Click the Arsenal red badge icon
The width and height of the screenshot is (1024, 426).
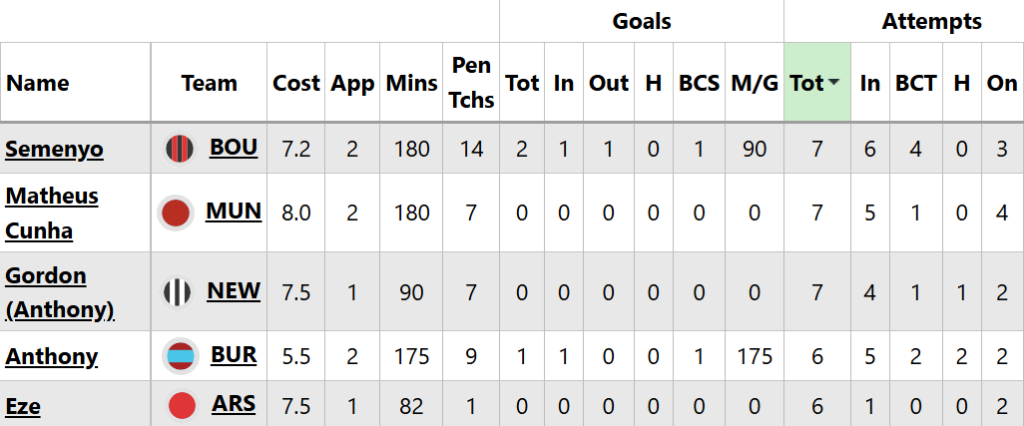click(x=182, y=406)
